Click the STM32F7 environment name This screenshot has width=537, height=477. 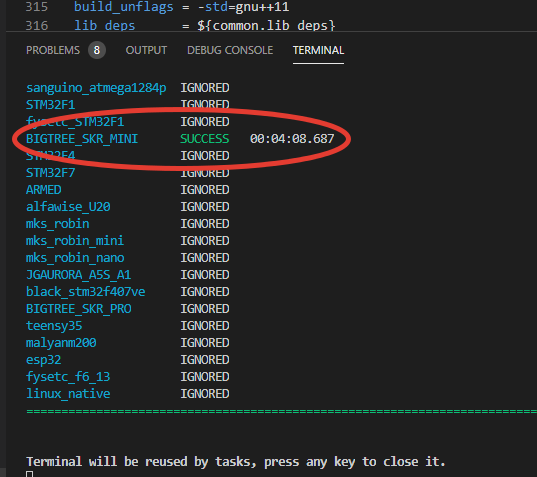[x=50, y=173]
